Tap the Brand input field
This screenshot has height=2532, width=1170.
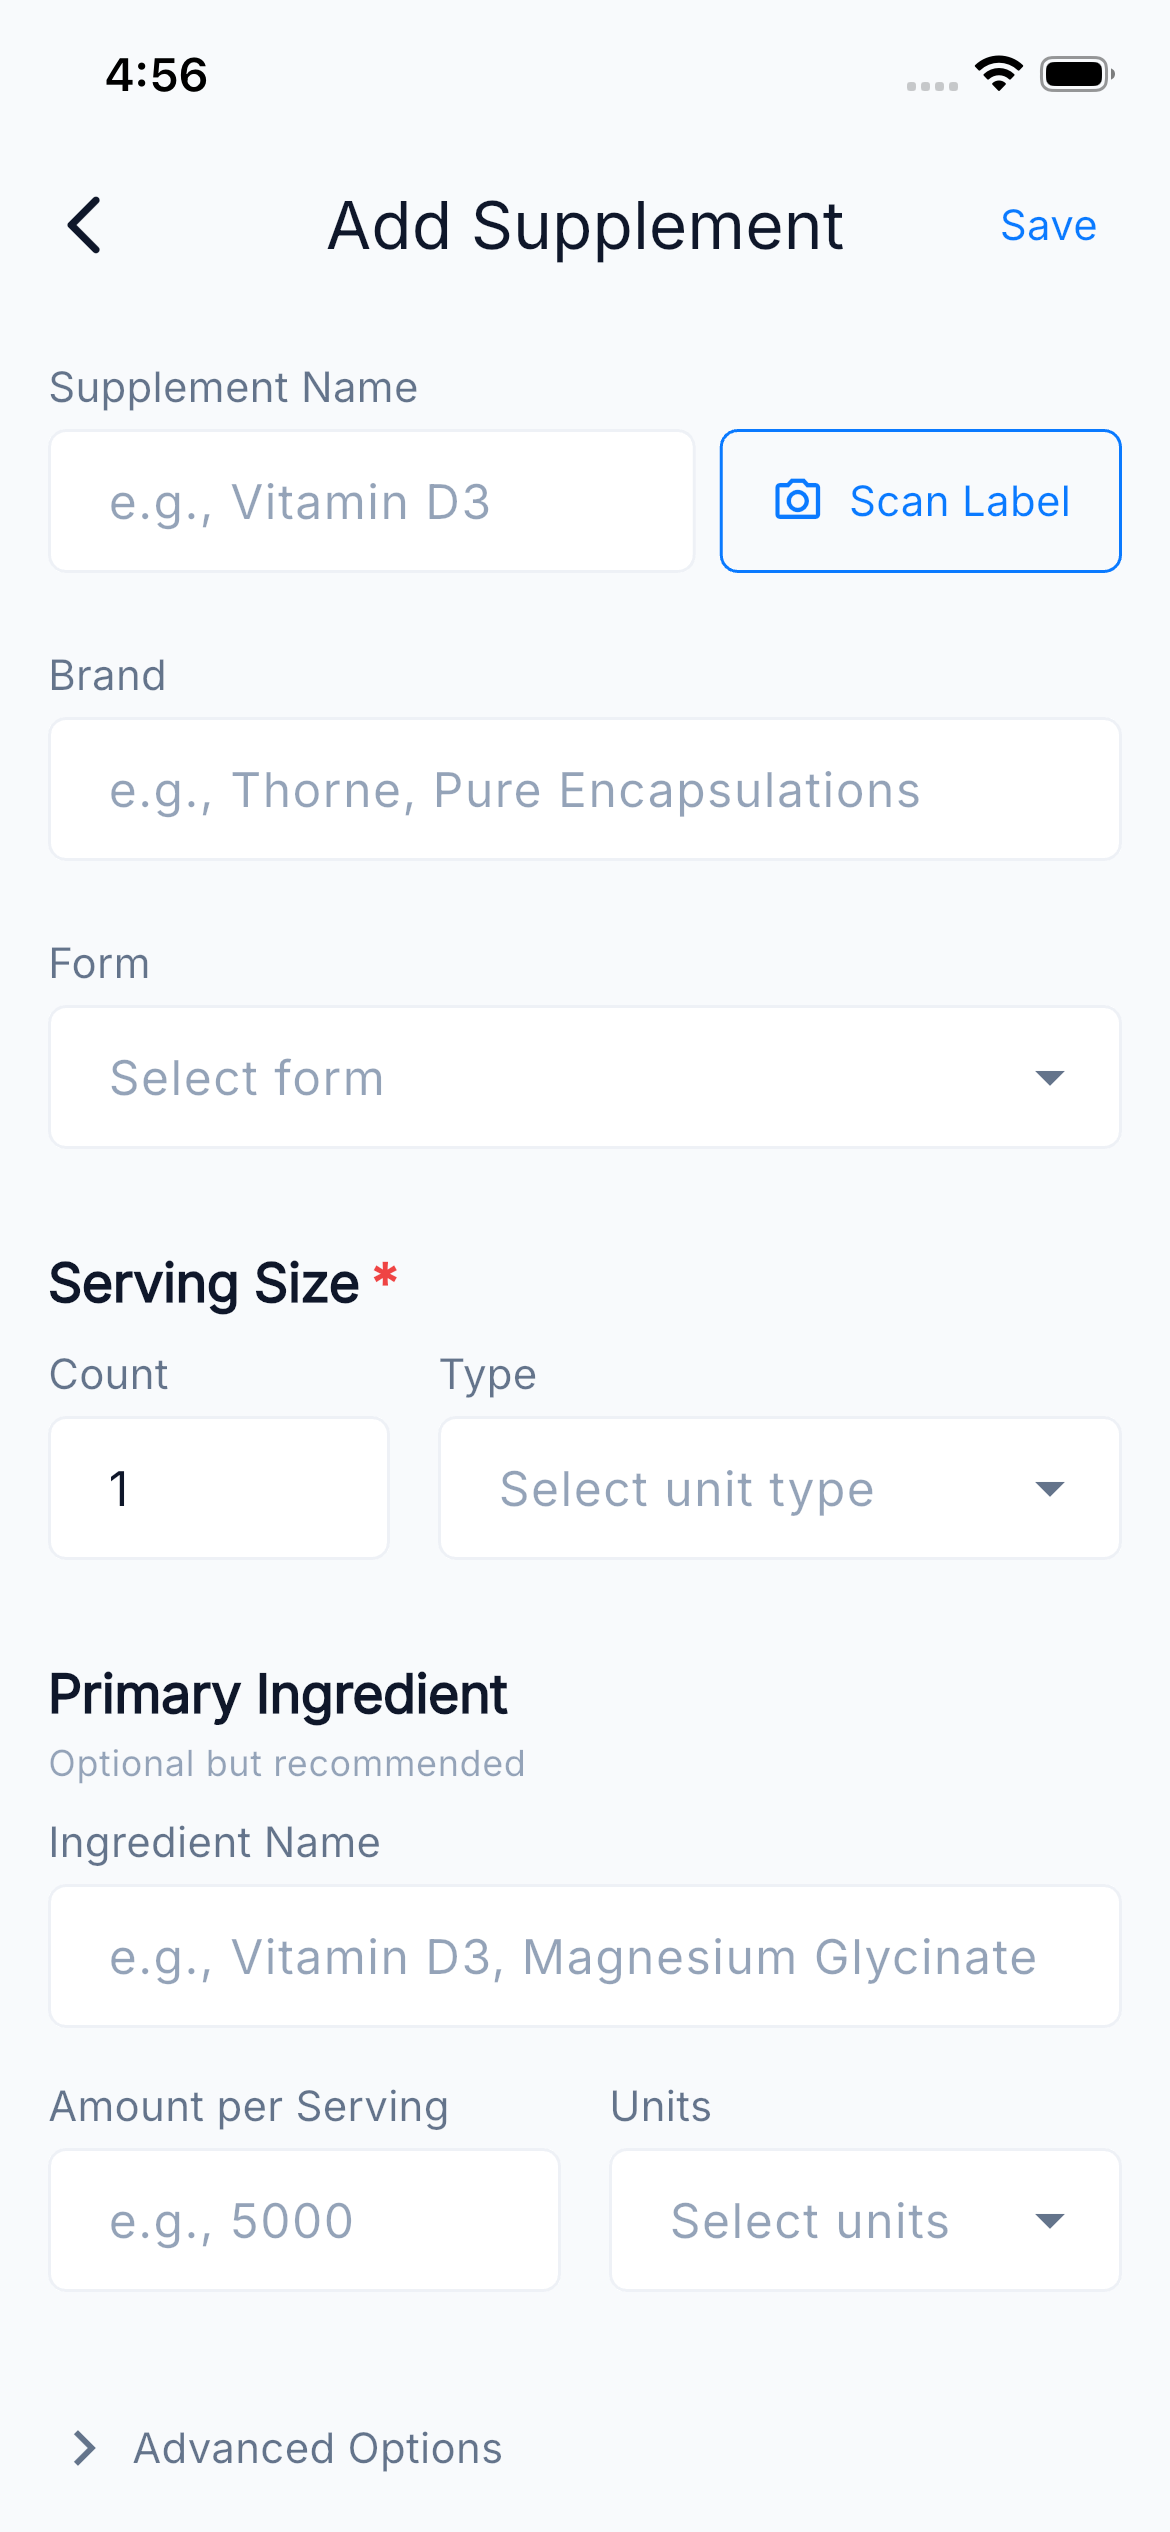point(585,789)
